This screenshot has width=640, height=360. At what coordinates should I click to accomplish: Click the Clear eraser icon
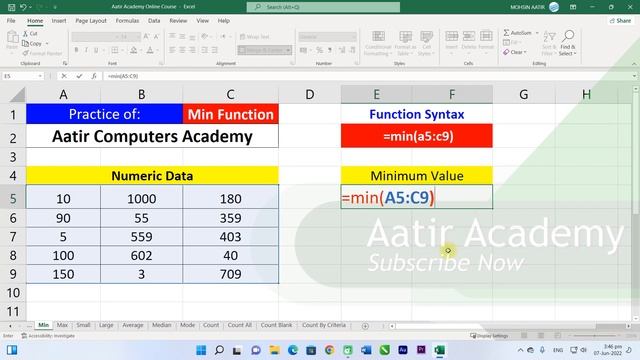pos(507,52)
